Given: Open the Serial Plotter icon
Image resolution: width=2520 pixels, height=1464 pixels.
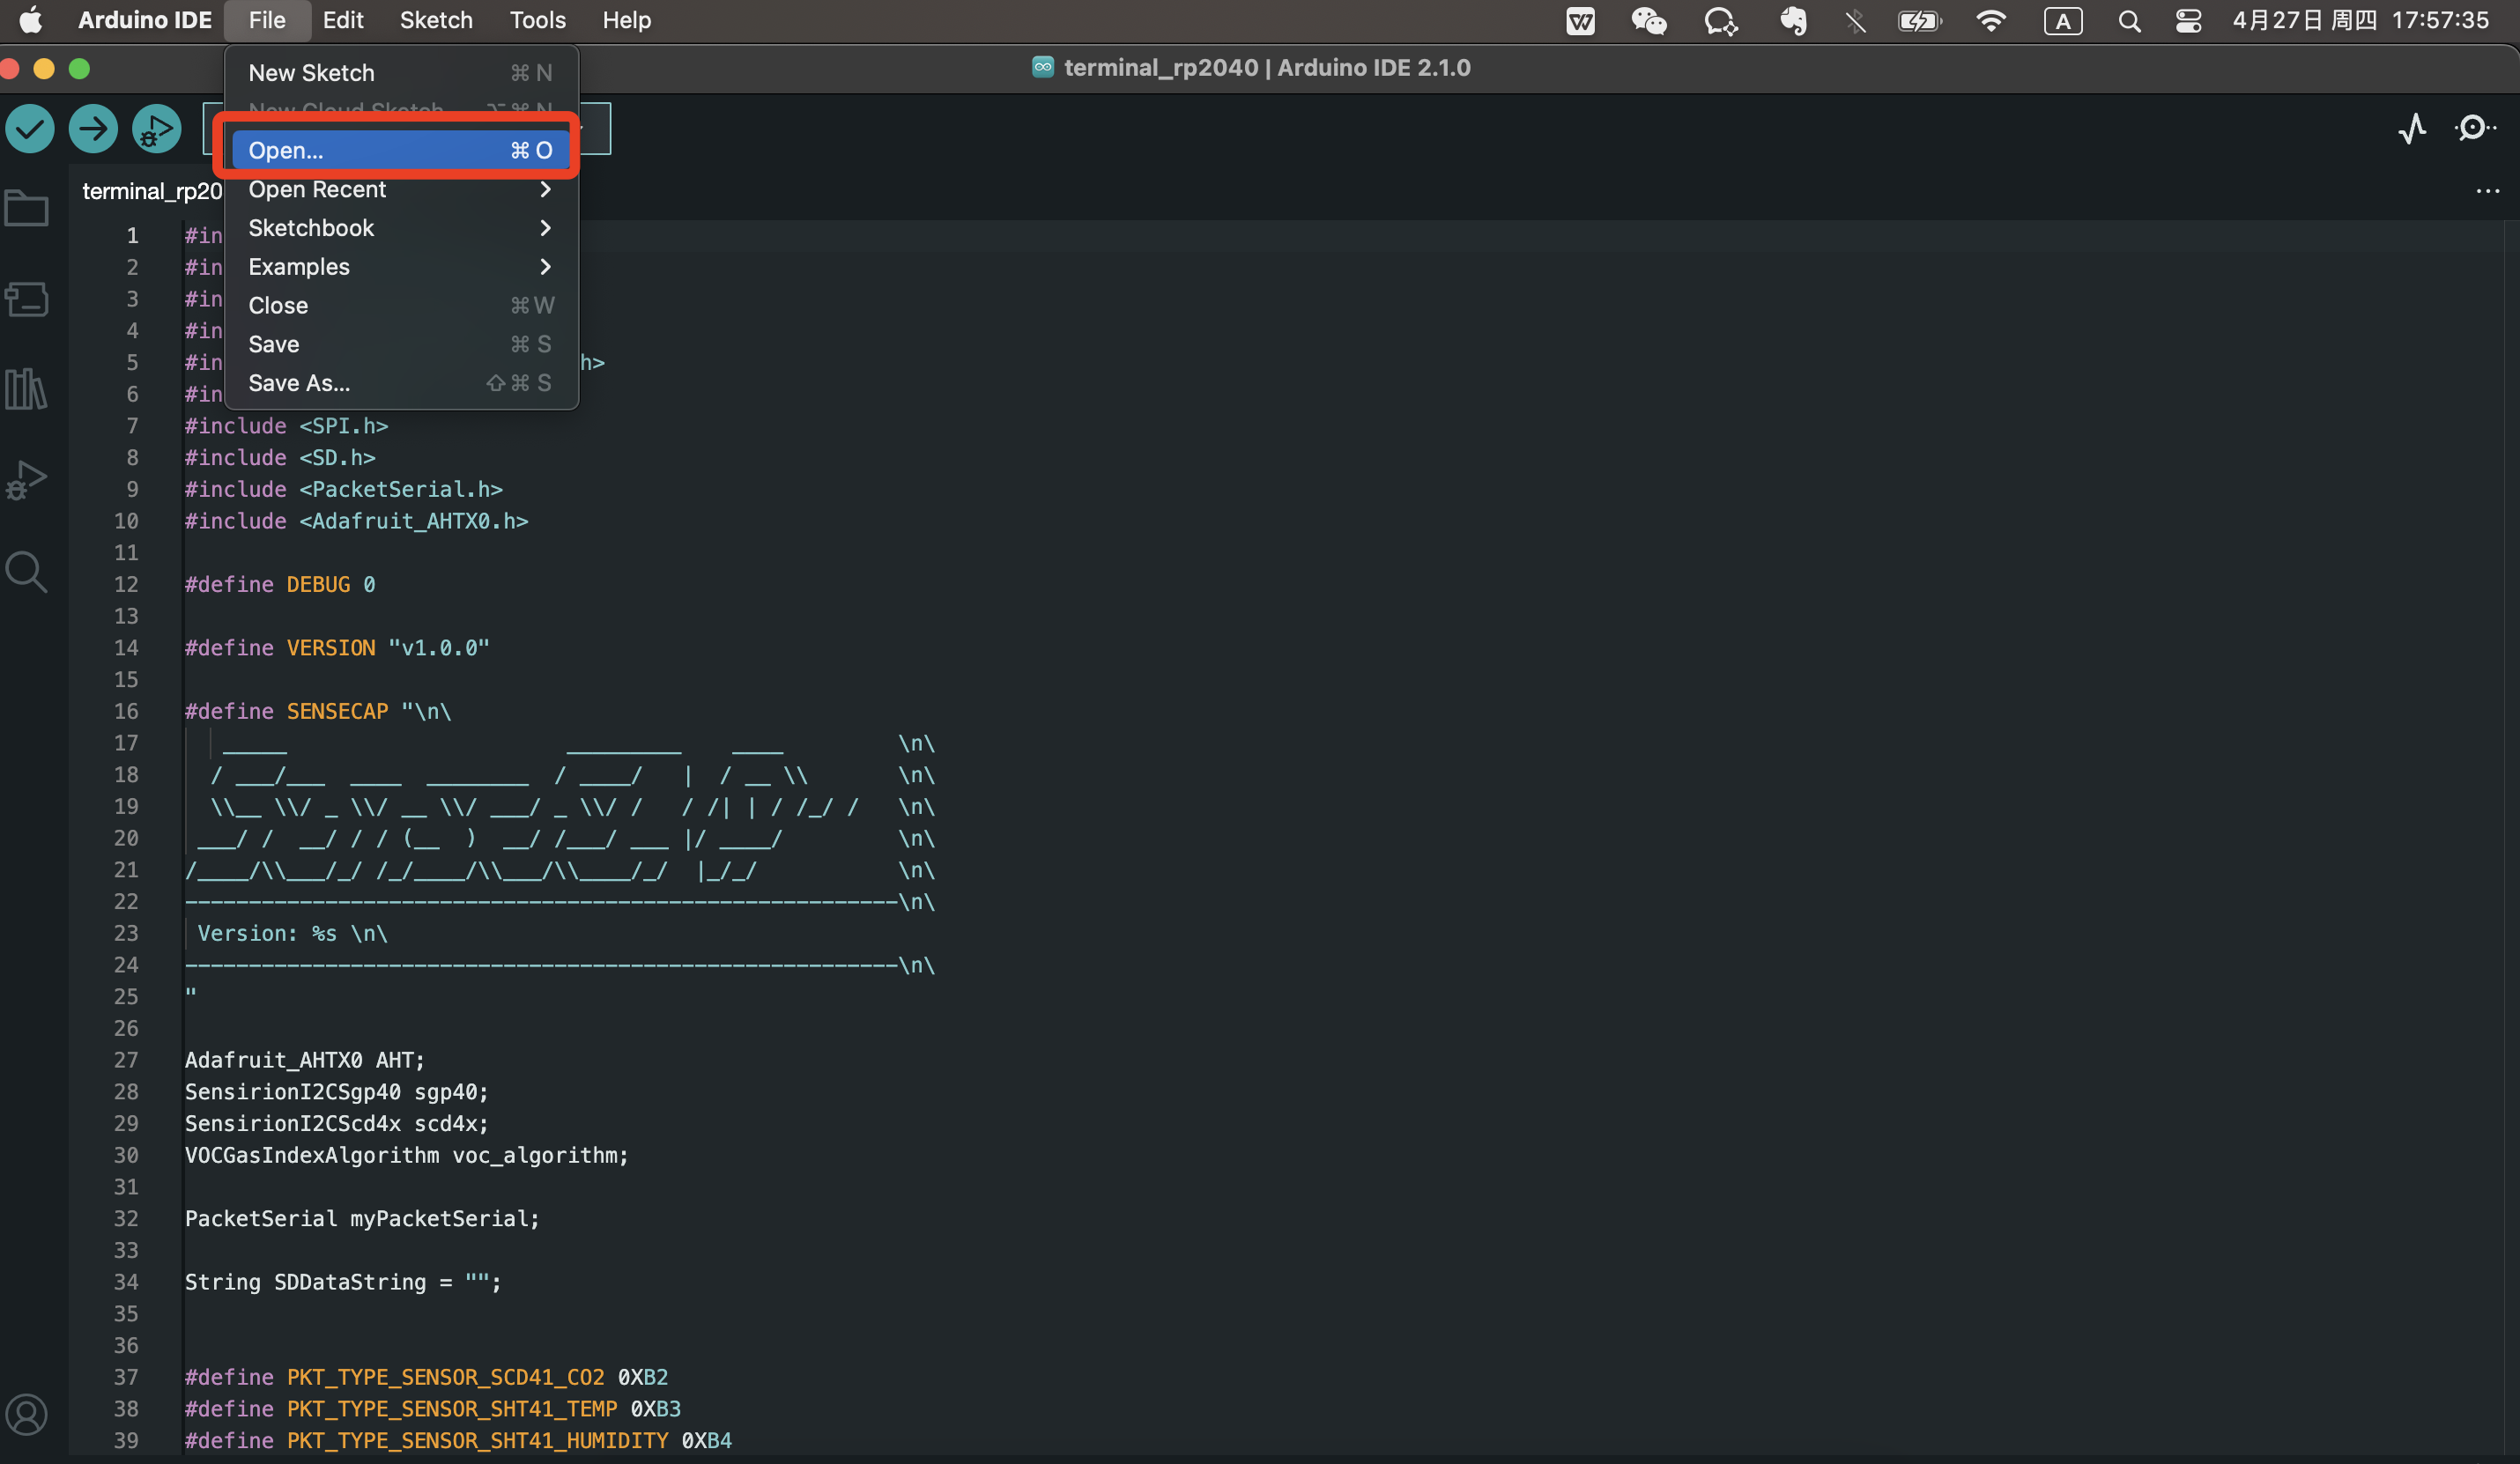Looking at the screenshot, I should (2412, 128).
